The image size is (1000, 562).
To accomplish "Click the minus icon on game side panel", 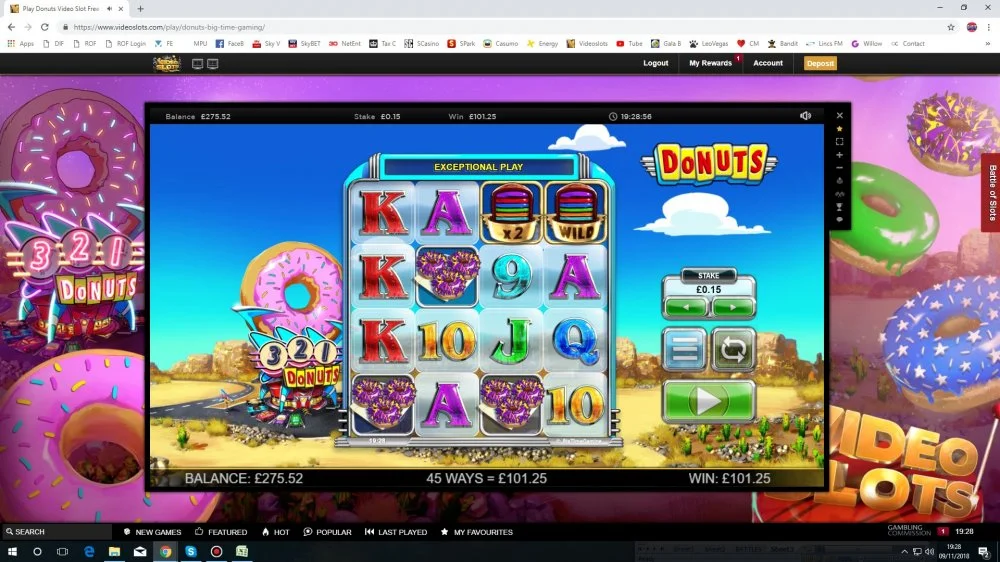I will 839,168.
